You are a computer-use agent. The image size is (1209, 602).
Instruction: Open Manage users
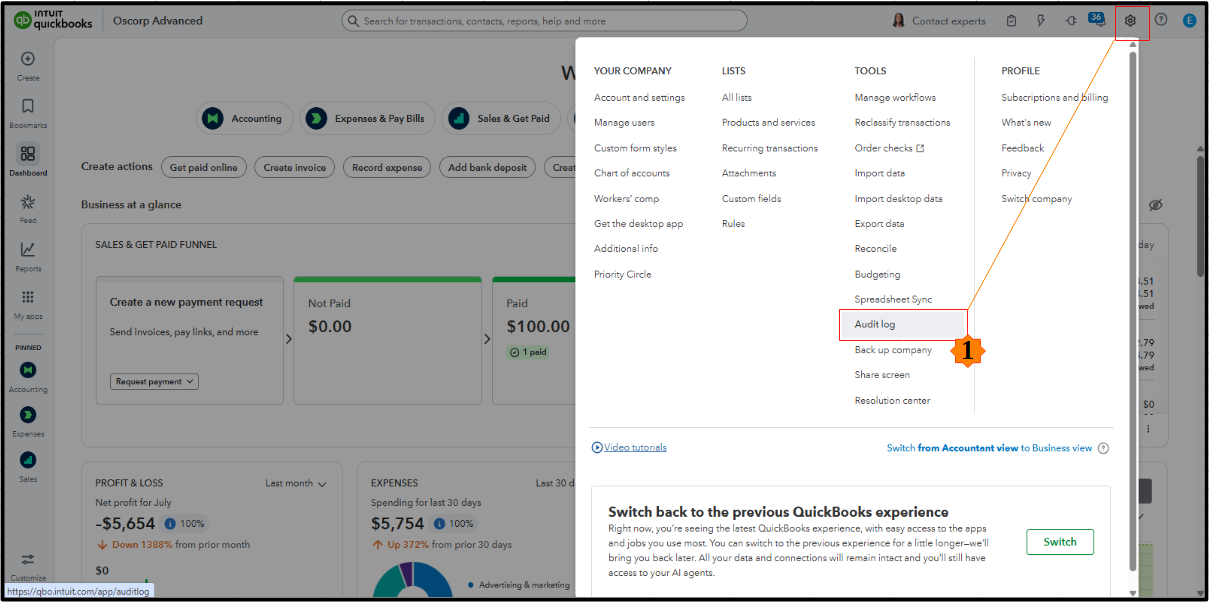(624, 122)
